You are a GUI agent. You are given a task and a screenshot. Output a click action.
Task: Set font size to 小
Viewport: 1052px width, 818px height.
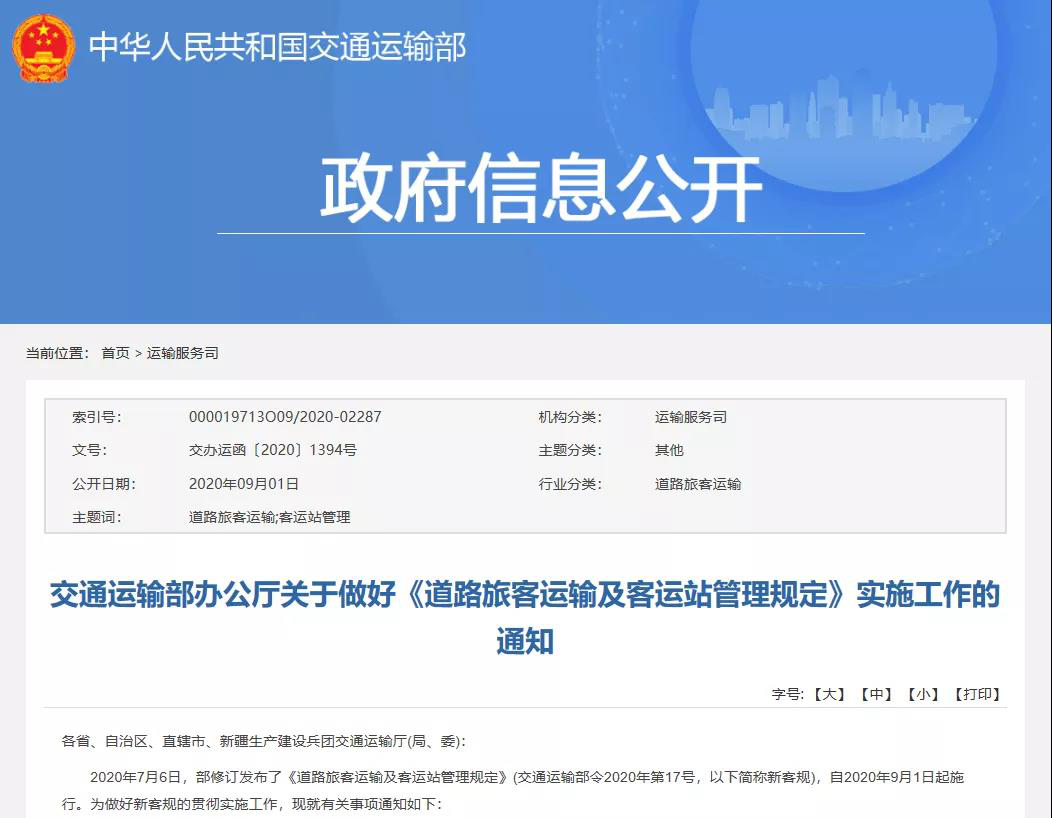click(x=923, y=694)
